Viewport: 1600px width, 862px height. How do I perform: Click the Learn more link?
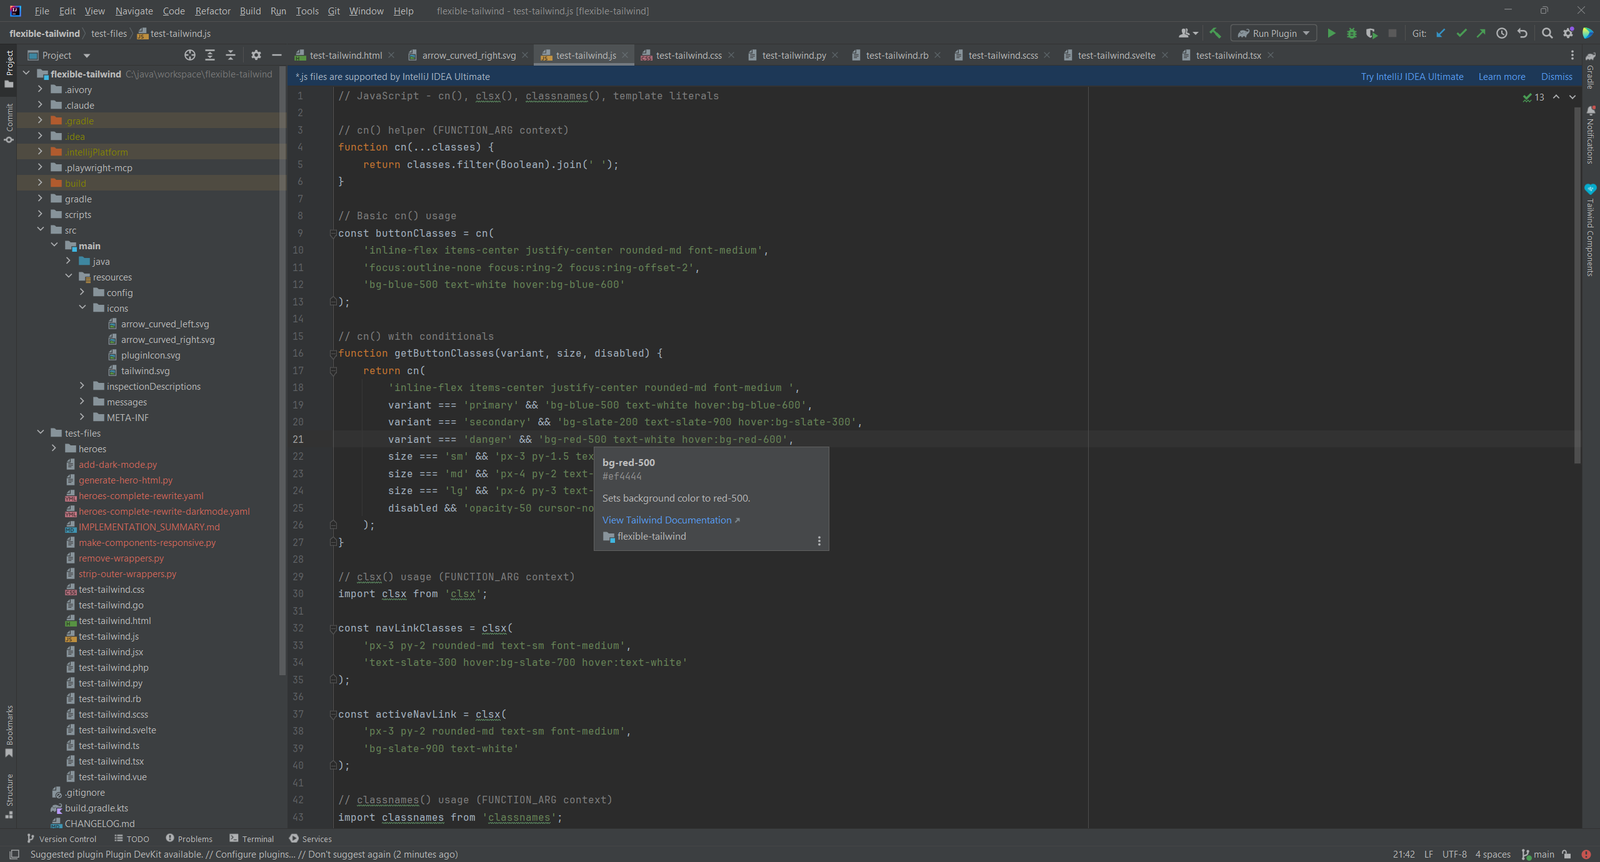pos(1502,77)
